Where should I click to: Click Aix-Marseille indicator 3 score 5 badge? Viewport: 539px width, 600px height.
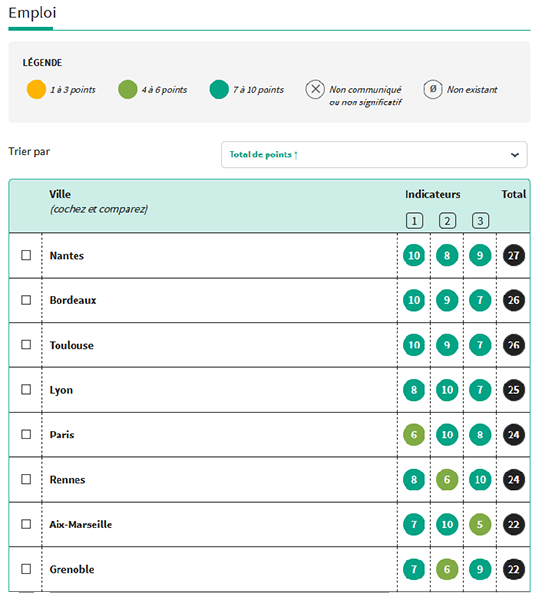point(480,524)
